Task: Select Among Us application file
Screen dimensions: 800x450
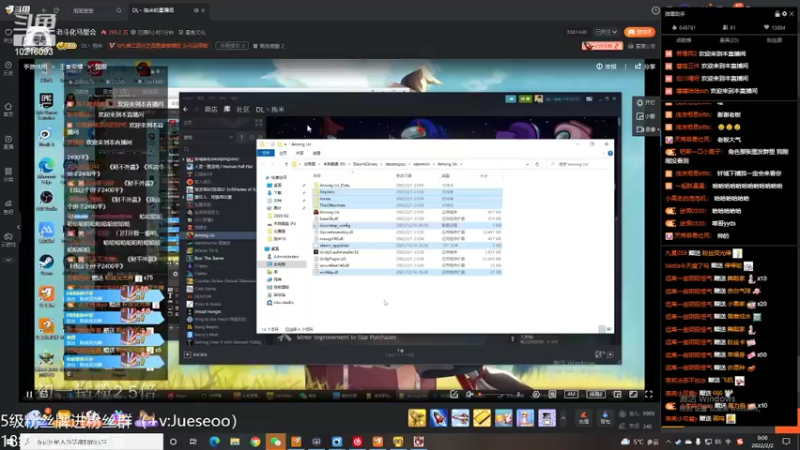Action: coord(408,212)
